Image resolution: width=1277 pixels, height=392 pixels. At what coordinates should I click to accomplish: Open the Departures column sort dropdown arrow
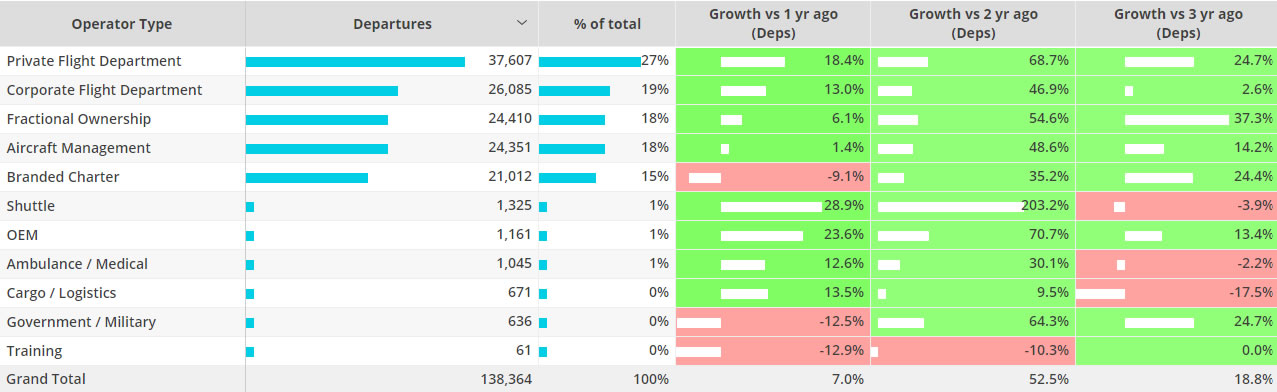[521, 23]
